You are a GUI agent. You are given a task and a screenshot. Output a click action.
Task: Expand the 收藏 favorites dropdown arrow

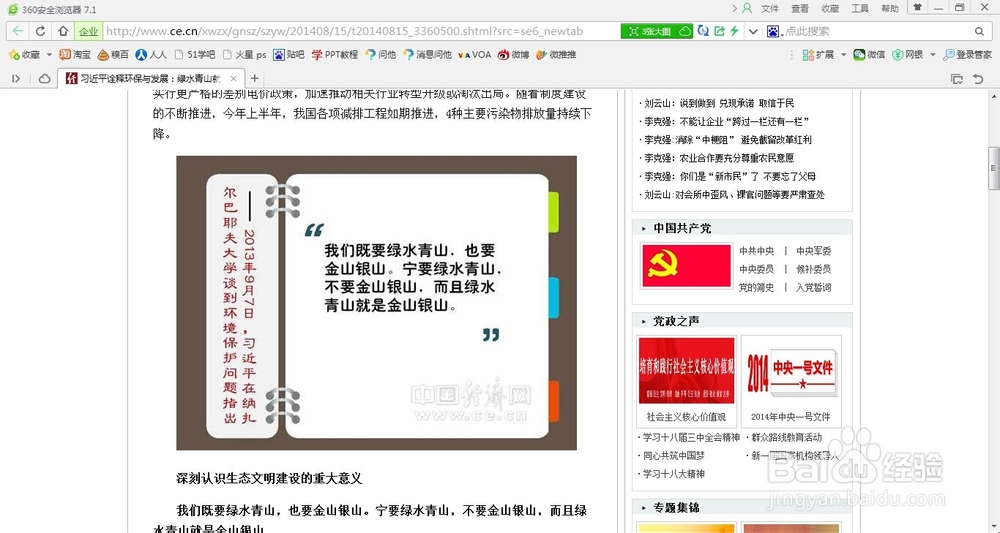pos(49,55)
